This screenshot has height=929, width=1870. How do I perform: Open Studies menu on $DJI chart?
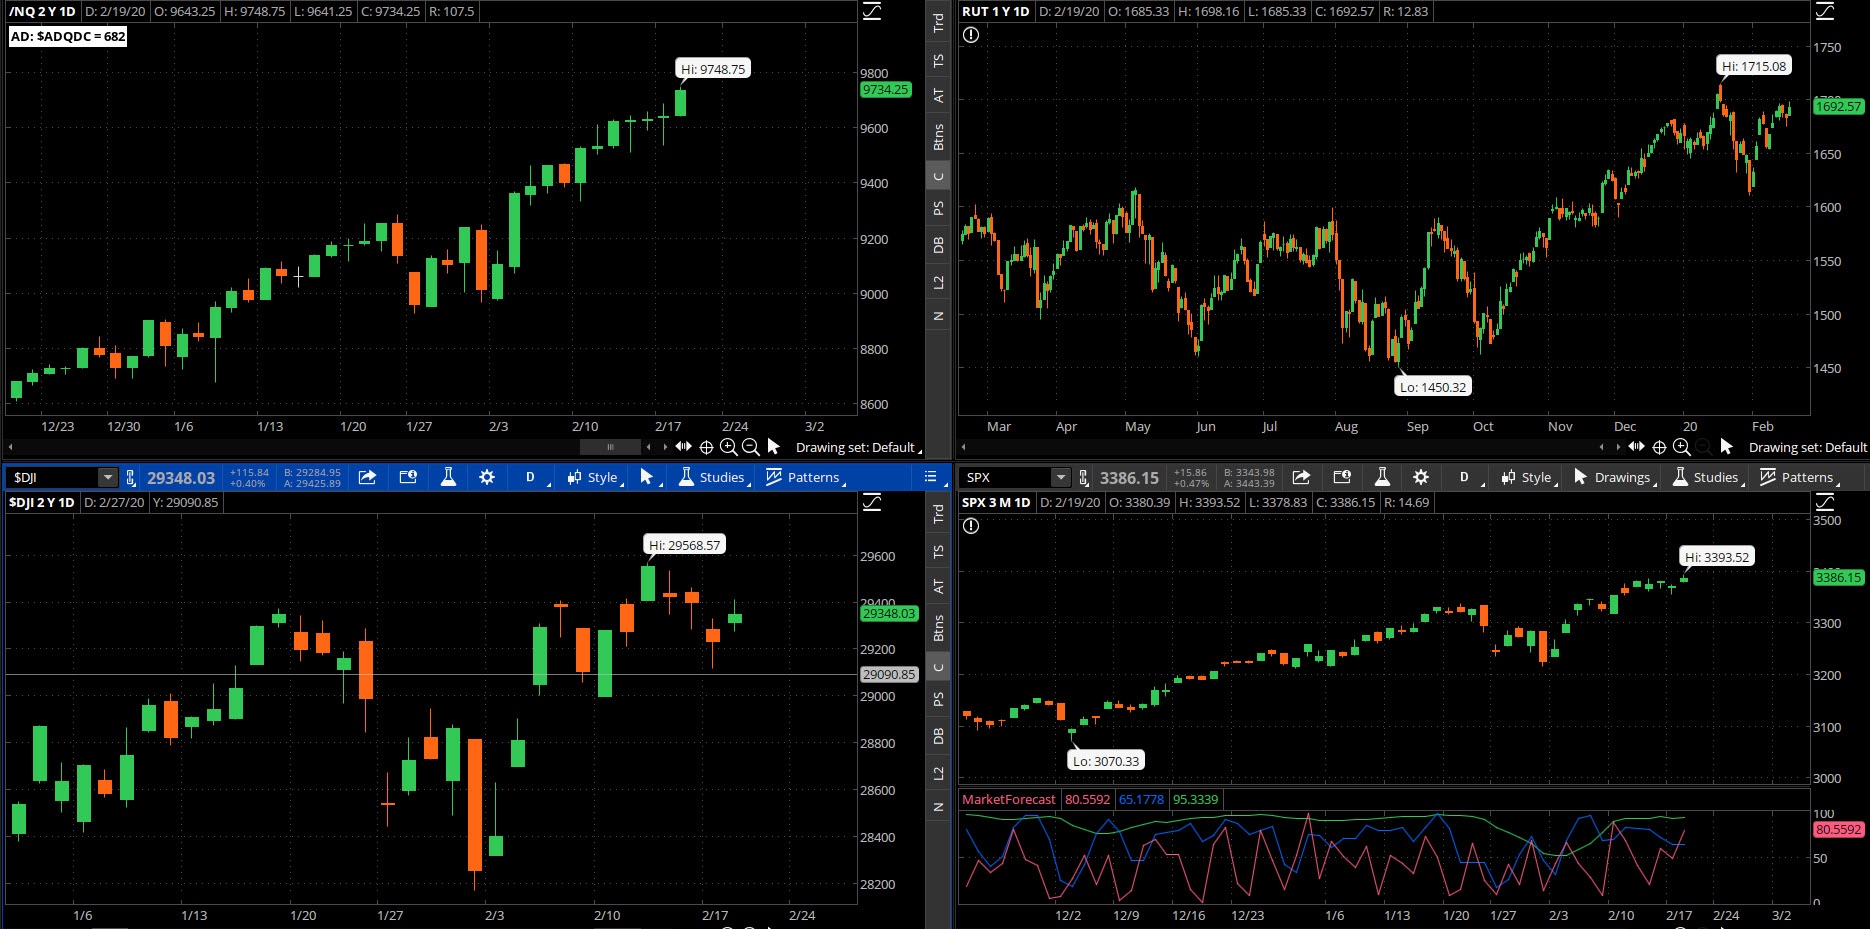(x=713, y=477)
